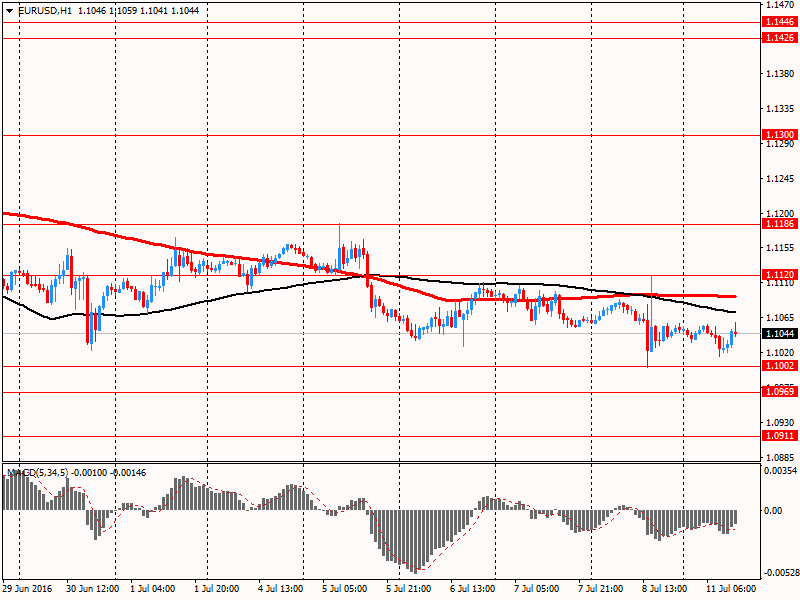Click the MACD(5,34,5) indicator label
The width and height of the screenshot is (800, 600).
point(37,473)
